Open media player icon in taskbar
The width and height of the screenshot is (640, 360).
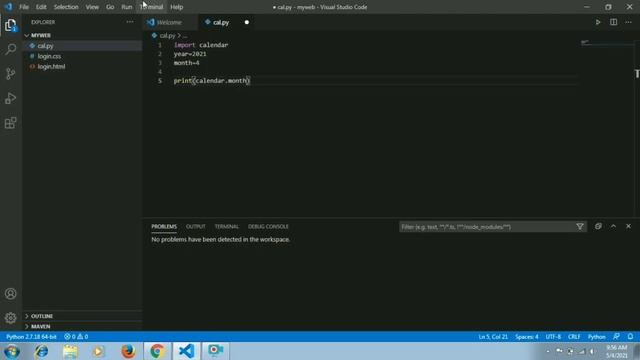pyautogui.click(x=99, y=351)
